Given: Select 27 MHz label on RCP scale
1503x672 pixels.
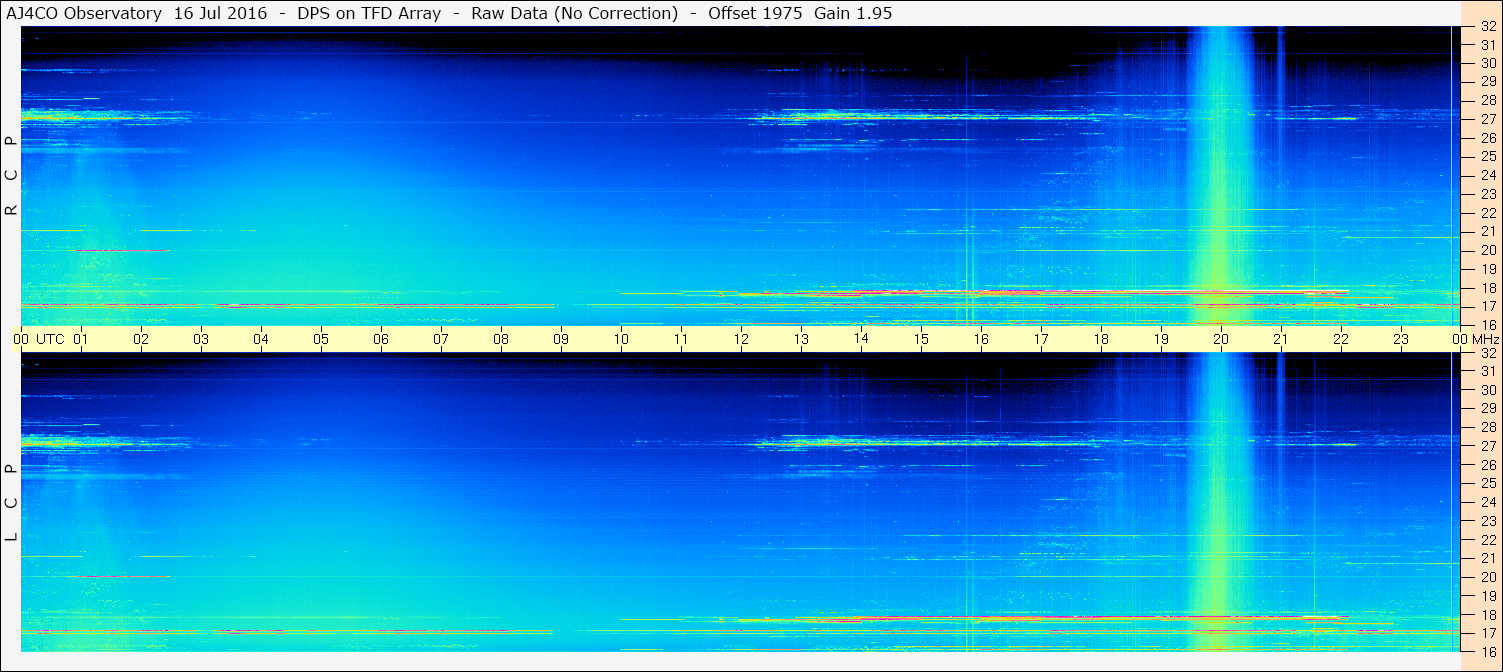Looking at the screenshot, I should click(x=1487, y=119).
